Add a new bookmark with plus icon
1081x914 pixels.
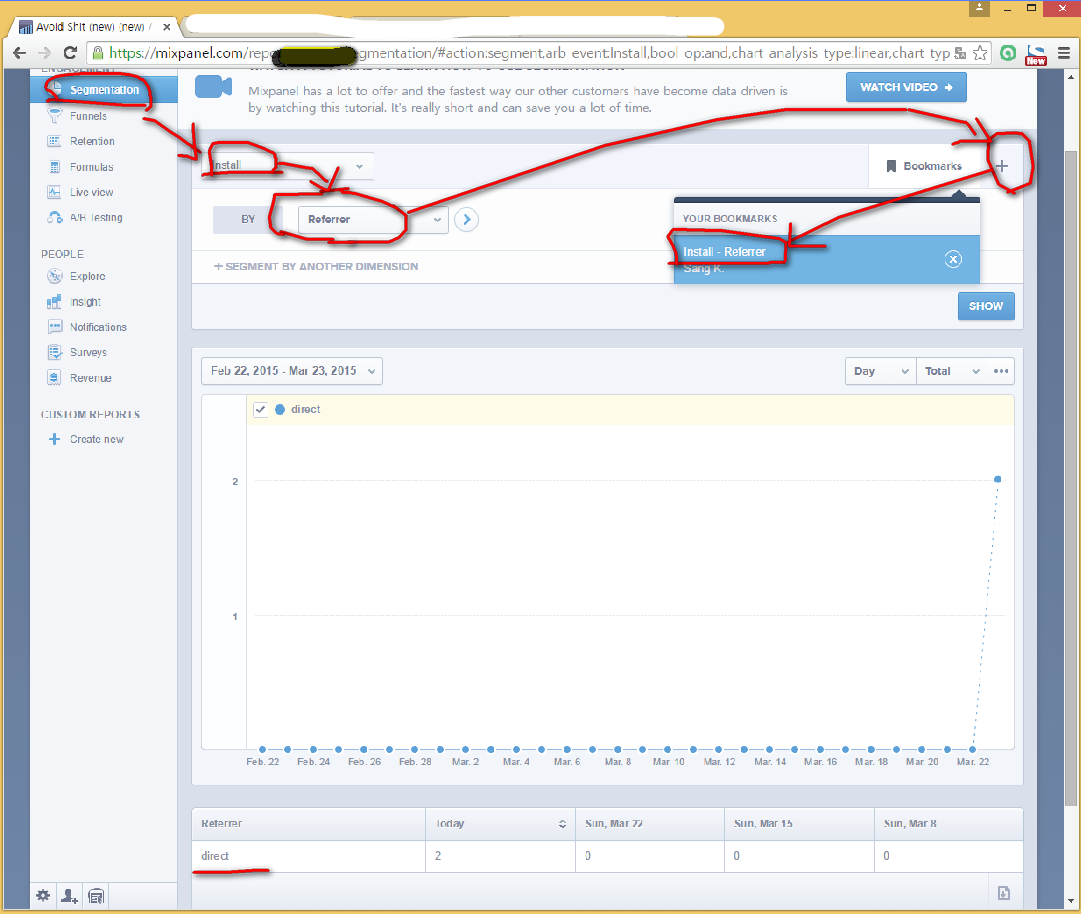(1002, 166)
